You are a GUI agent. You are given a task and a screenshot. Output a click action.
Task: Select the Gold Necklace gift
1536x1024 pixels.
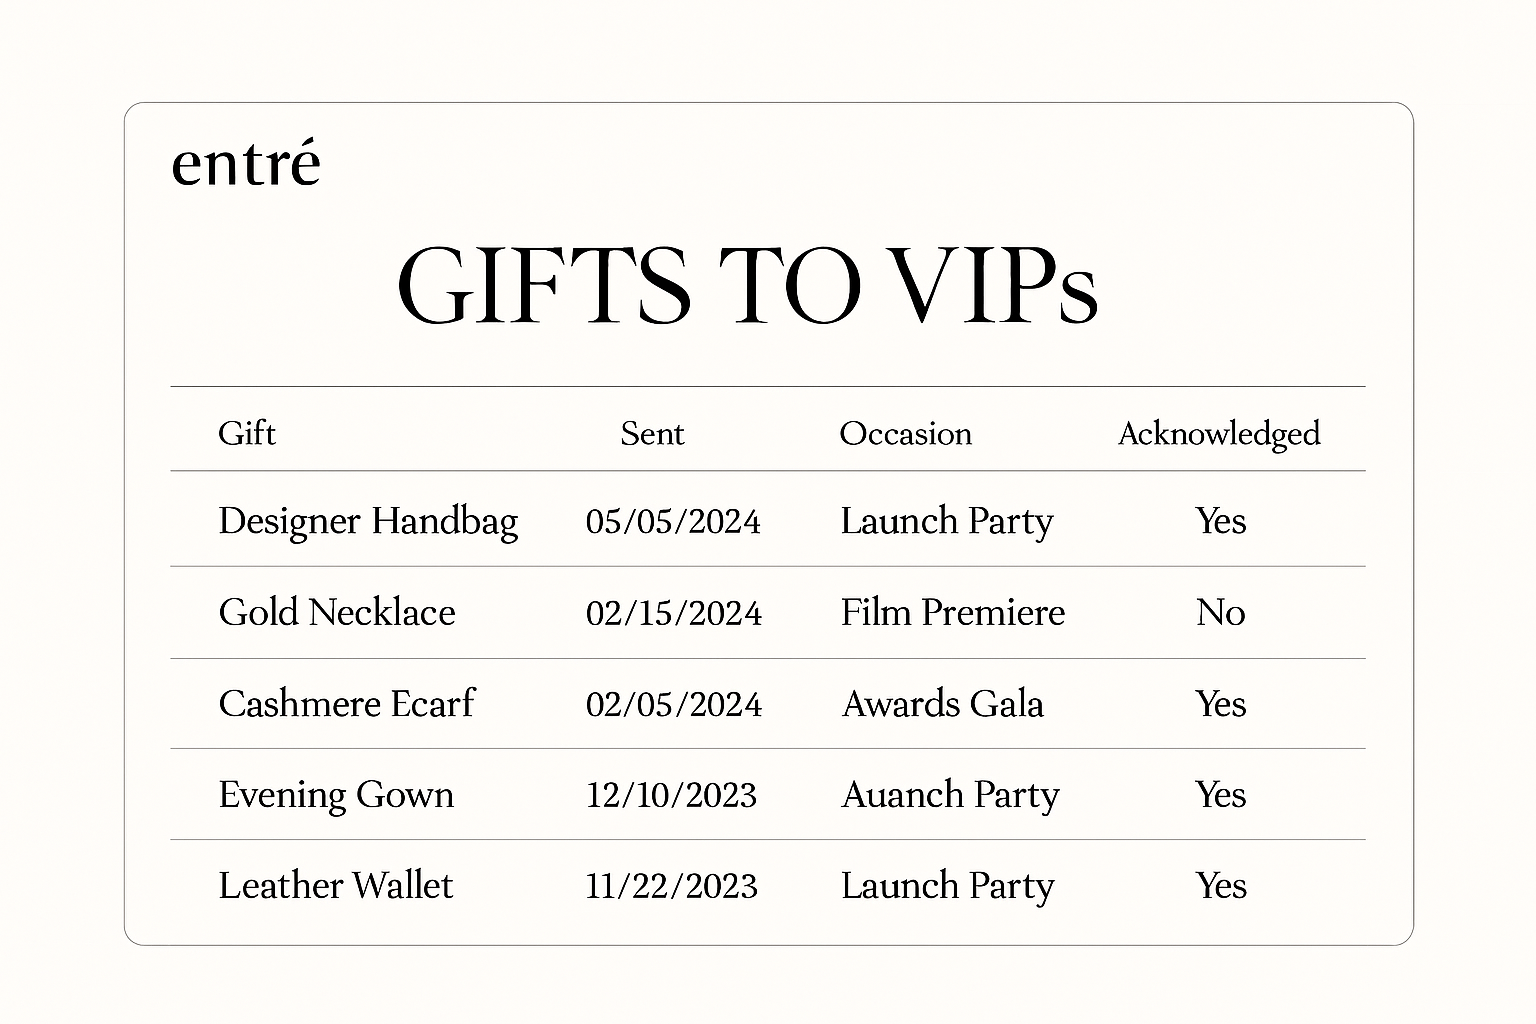[337, 612]
